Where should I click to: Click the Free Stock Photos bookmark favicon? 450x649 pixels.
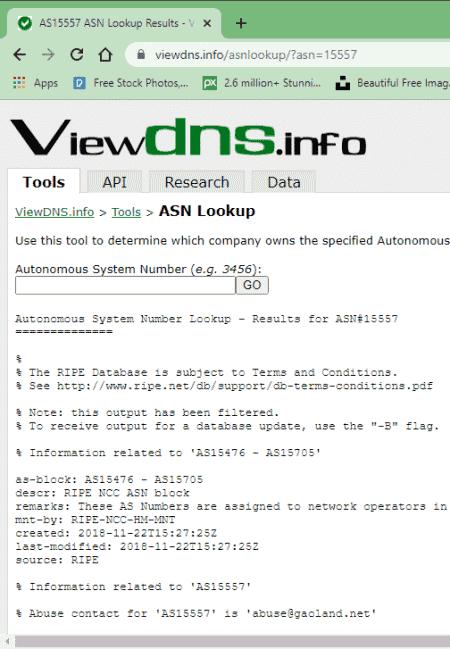(79, 84)
